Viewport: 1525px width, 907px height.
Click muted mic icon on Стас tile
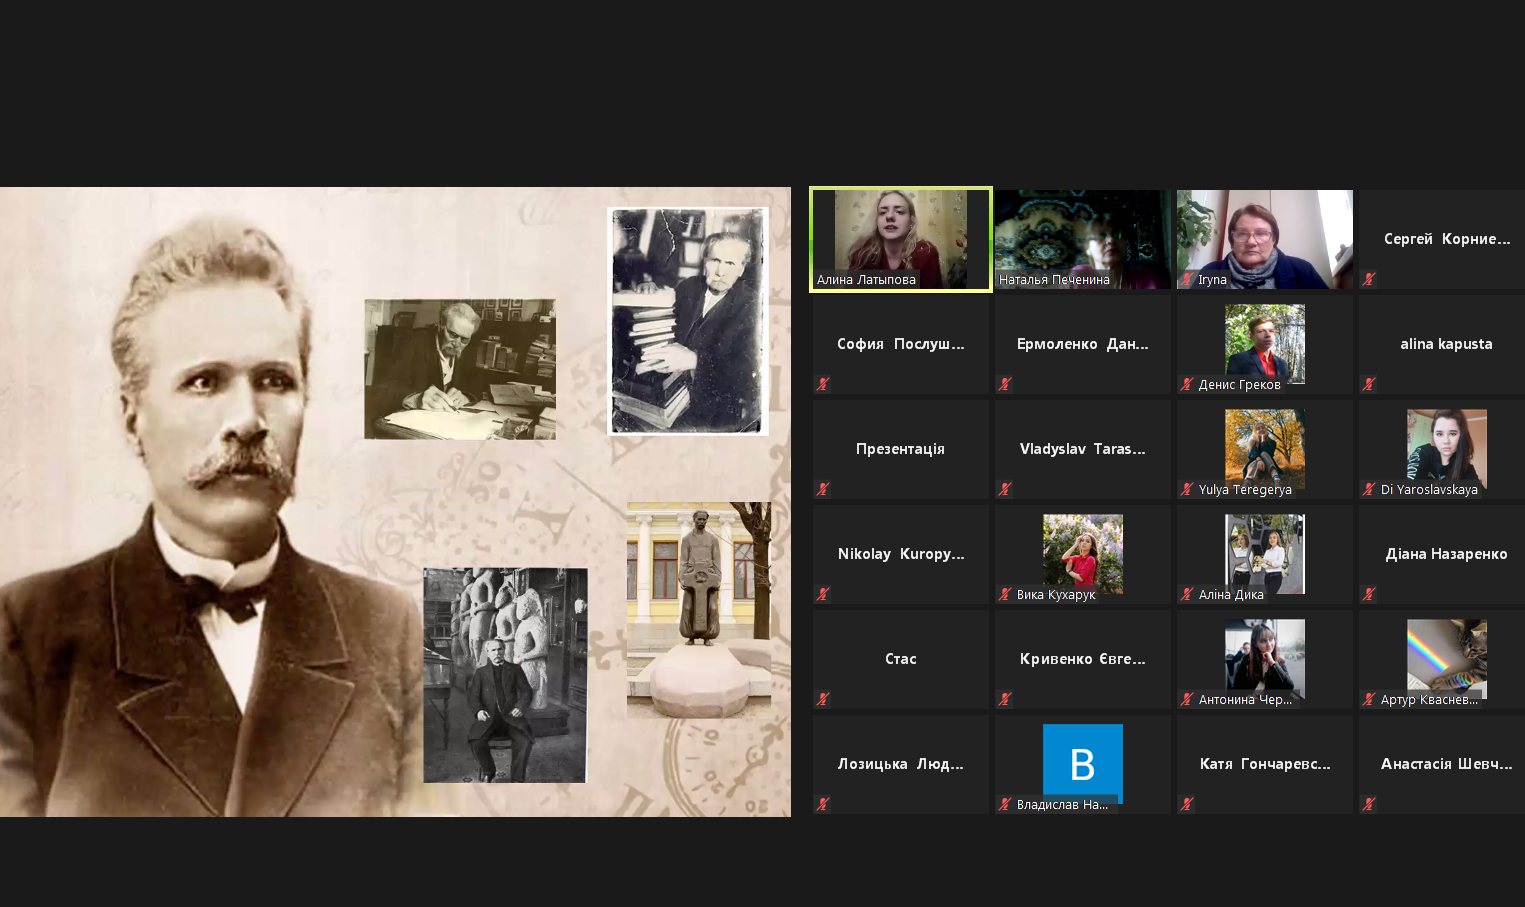(823, 699)
